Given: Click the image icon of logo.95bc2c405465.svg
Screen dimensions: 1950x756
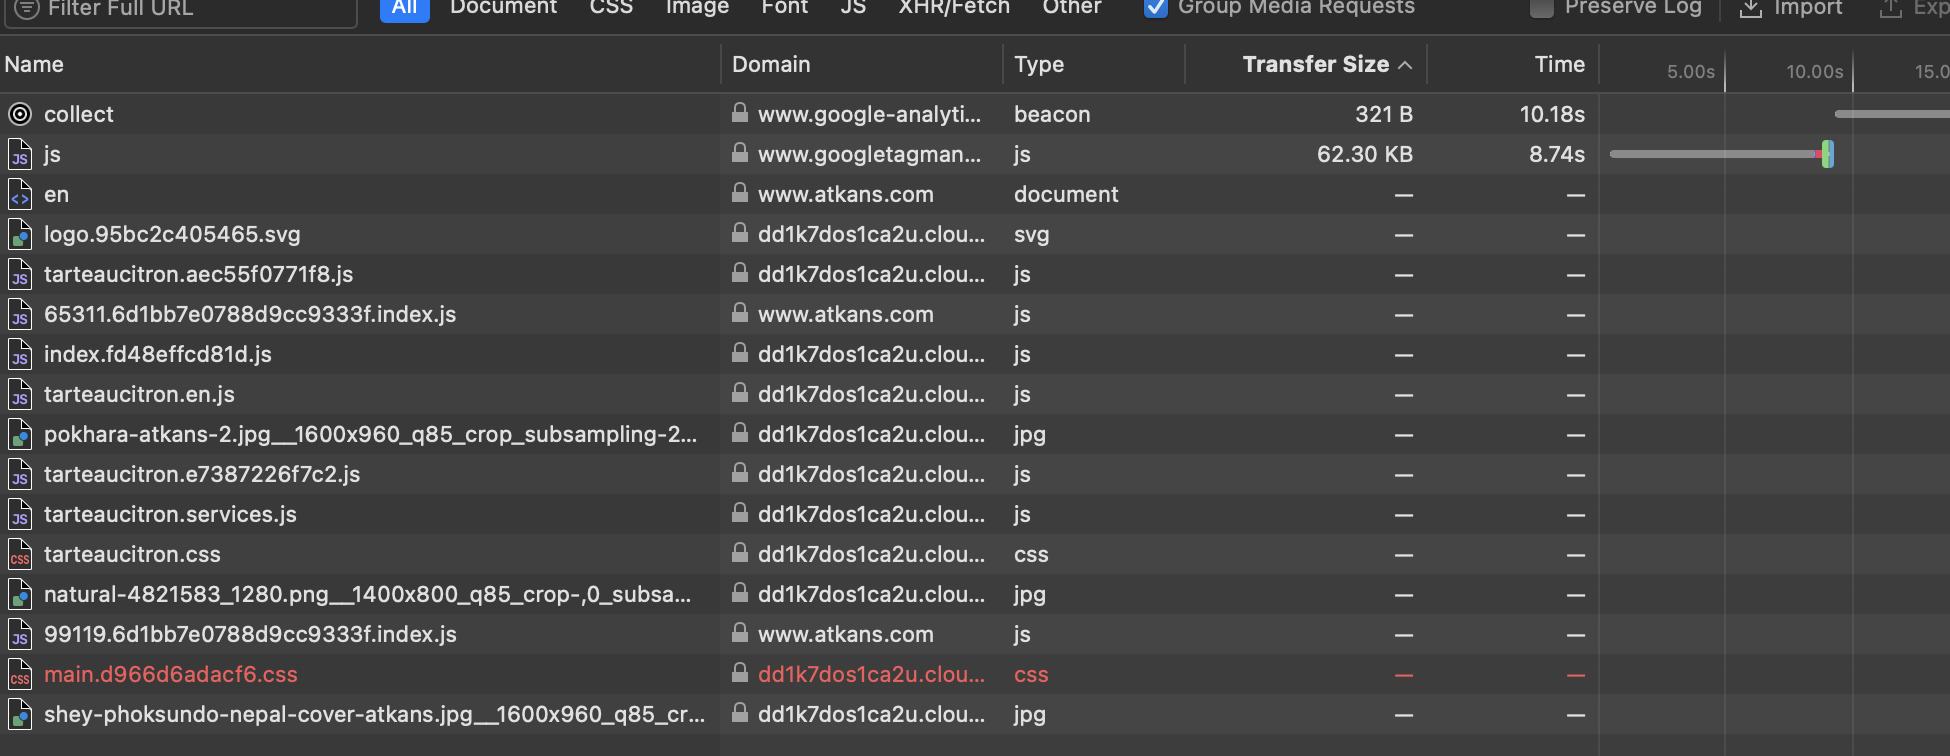Looking at the screenshot, I should coord(20,234).
